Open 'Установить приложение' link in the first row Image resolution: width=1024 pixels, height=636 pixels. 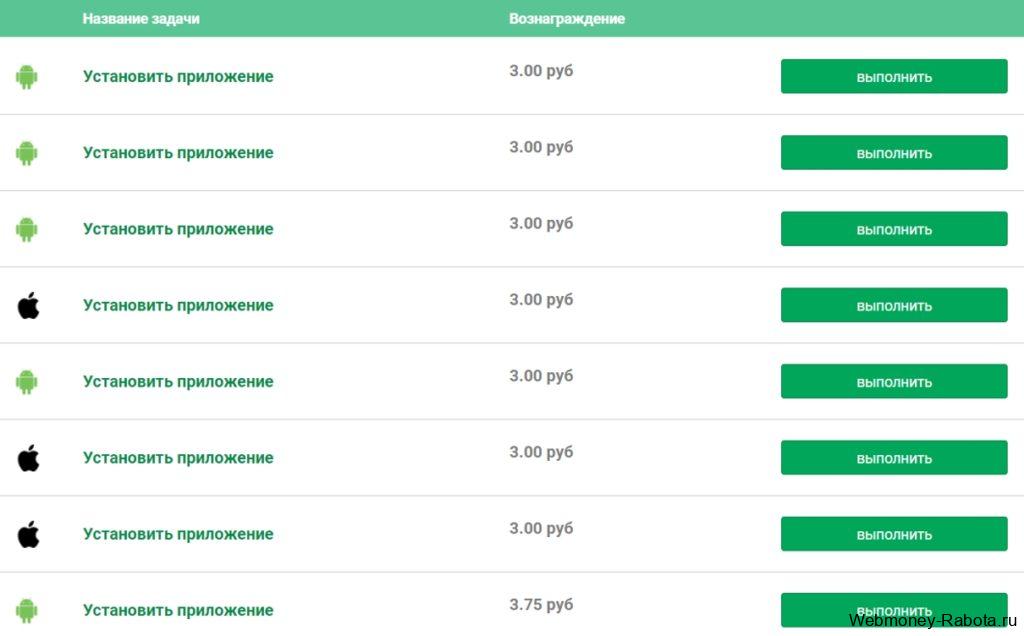click(178, 76)
